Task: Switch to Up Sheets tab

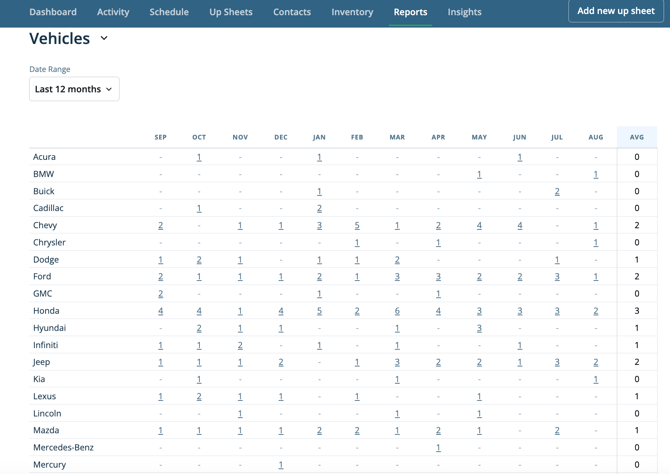Action: (231, 12)
